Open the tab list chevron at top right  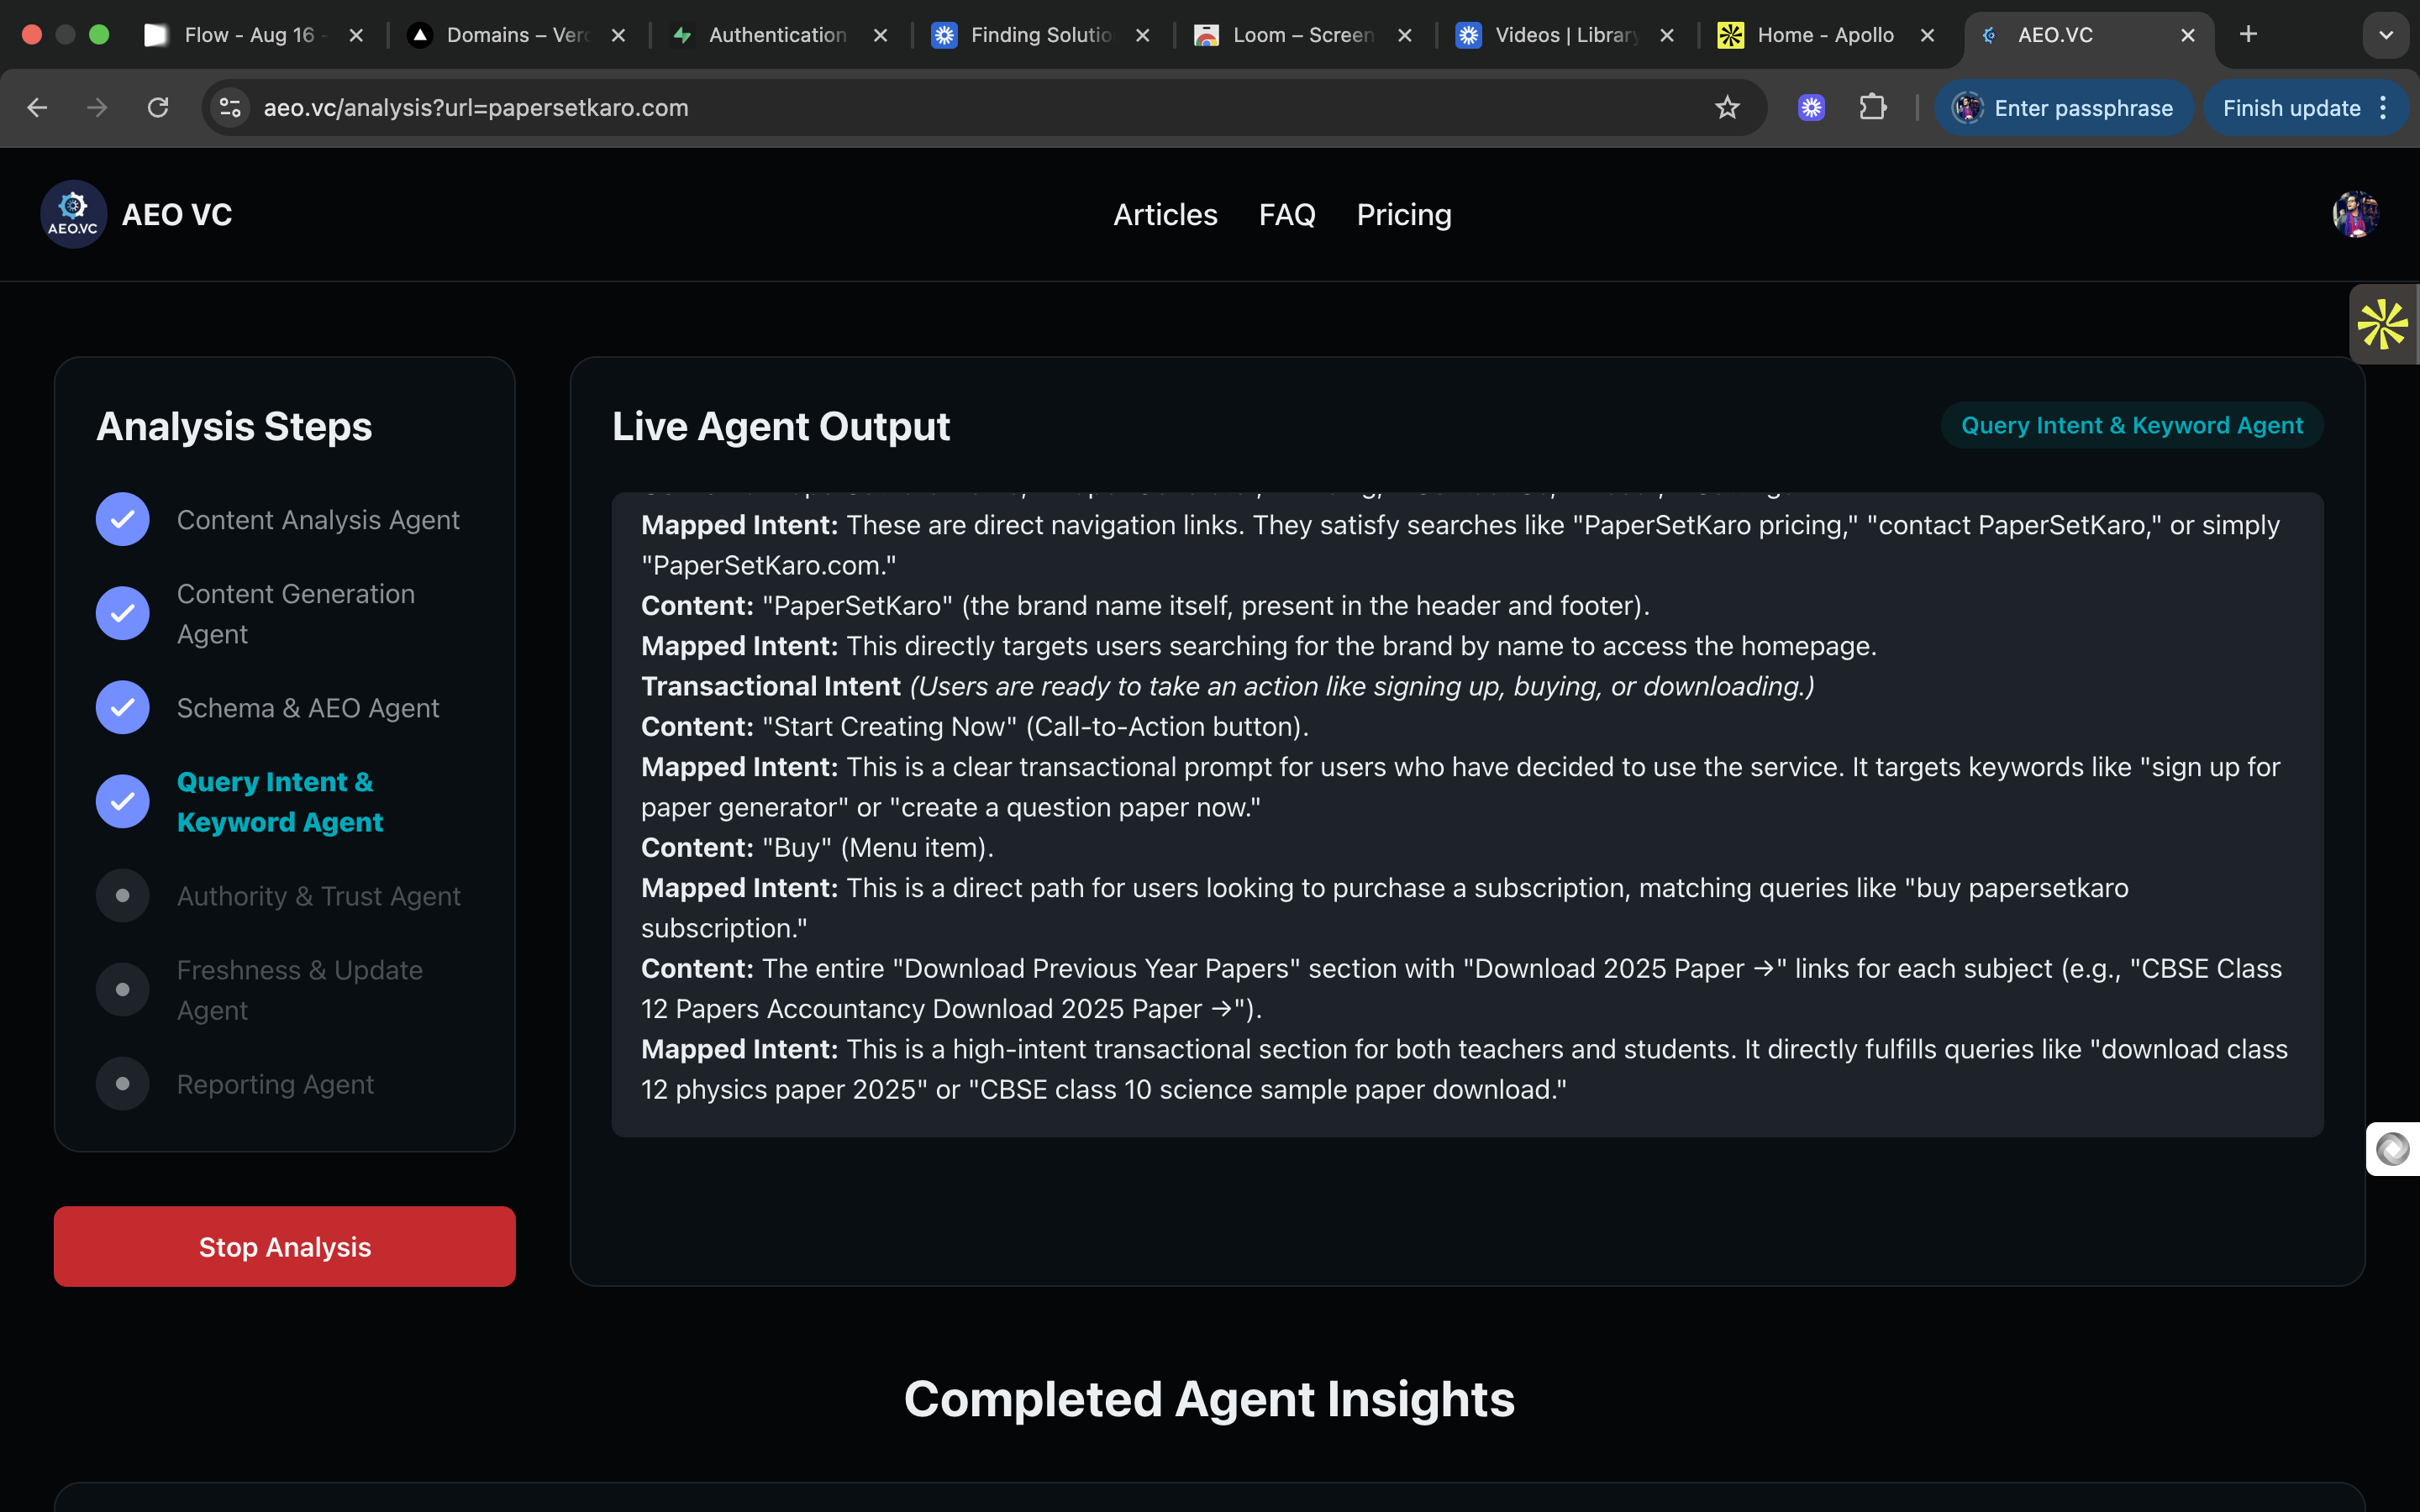(2387, 35)
